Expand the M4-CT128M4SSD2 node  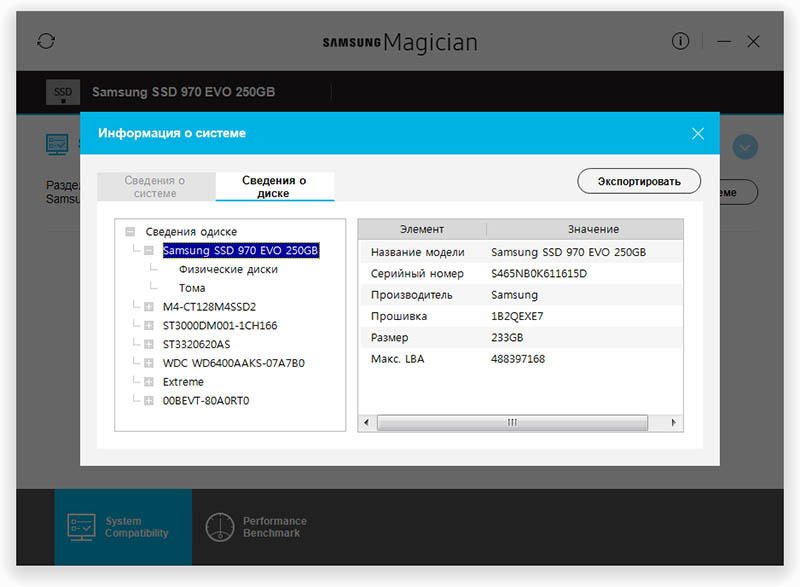(x=148, y=307)
